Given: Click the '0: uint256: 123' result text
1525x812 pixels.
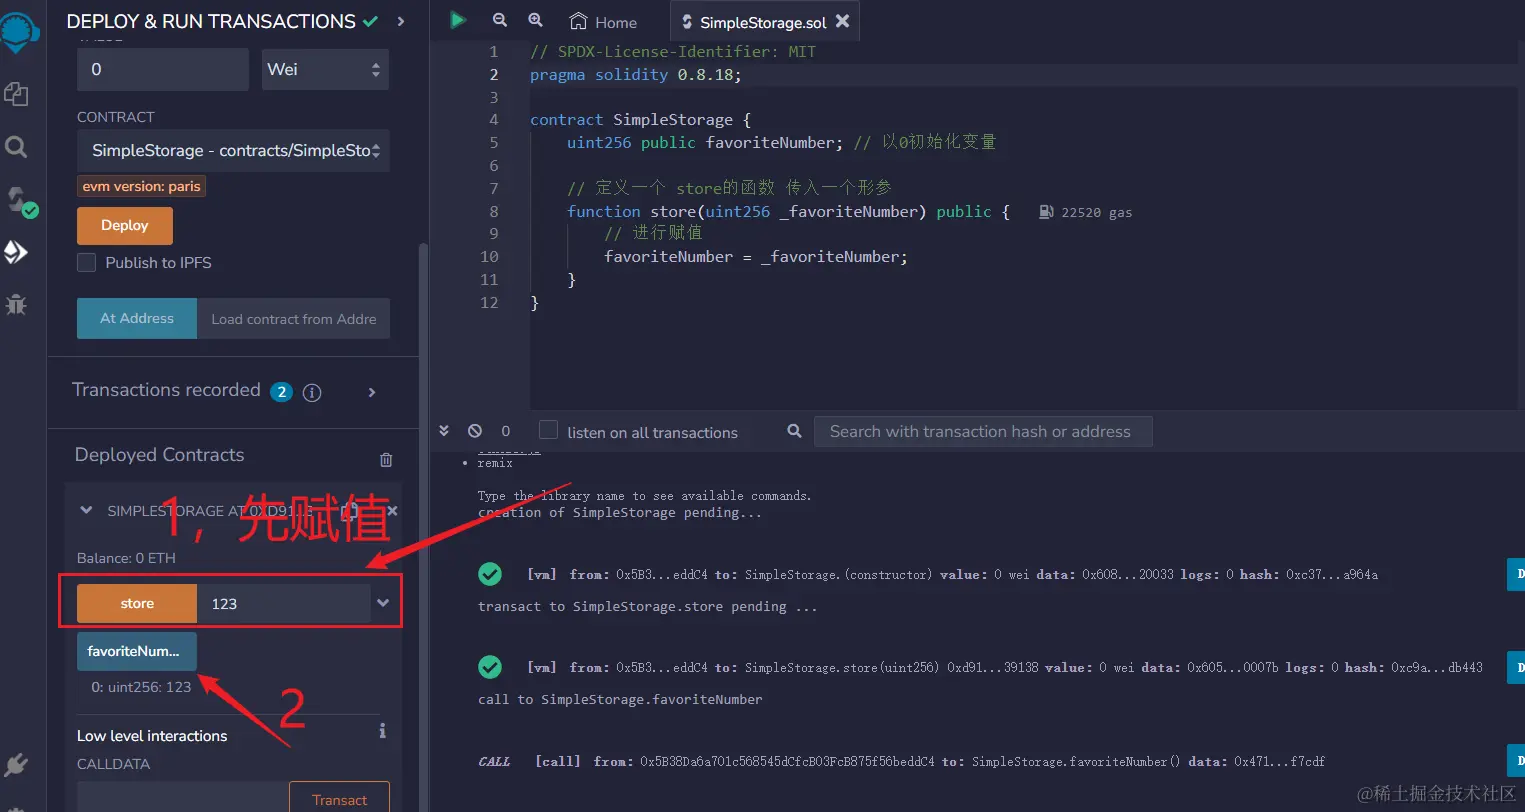Looking at the screenshot, I should pyautogui.click(x=141, y=687).
